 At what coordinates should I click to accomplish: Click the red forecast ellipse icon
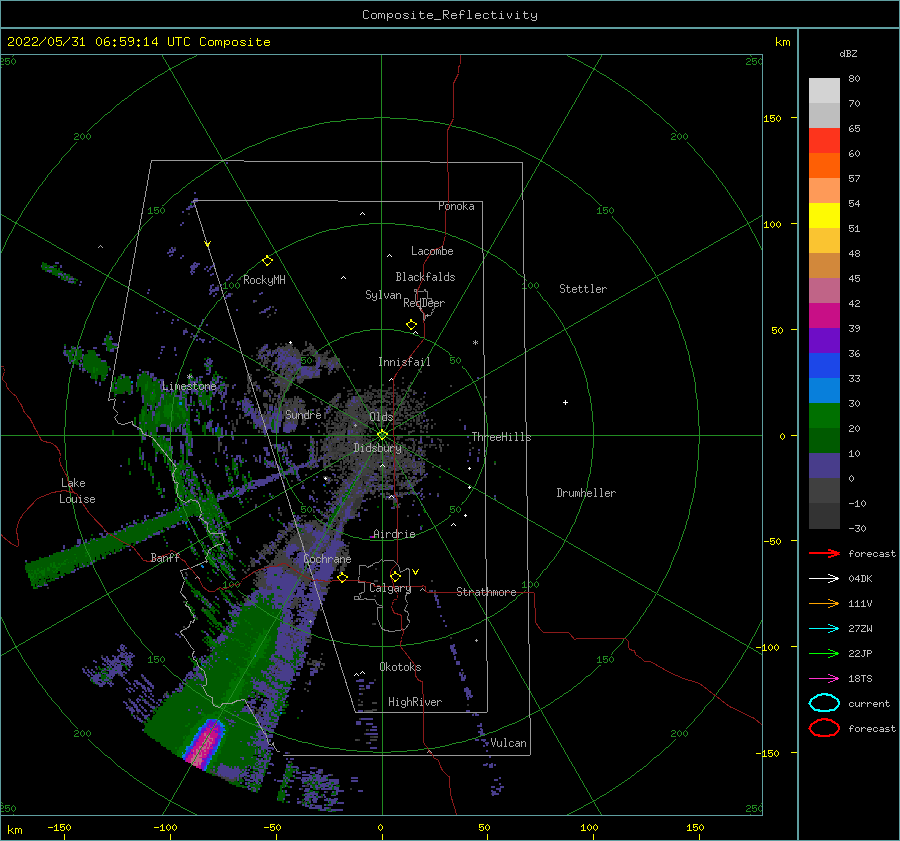[824, 728]
